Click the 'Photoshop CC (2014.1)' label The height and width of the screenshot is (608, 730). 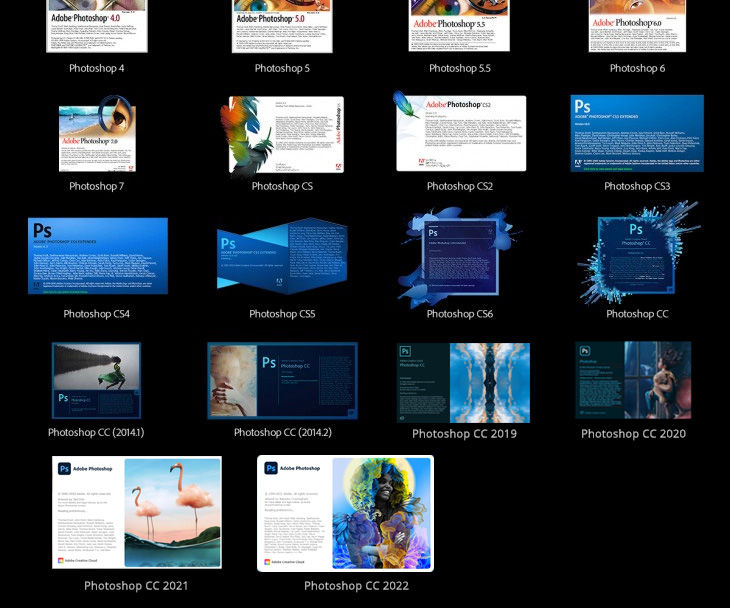click(96, 432)
